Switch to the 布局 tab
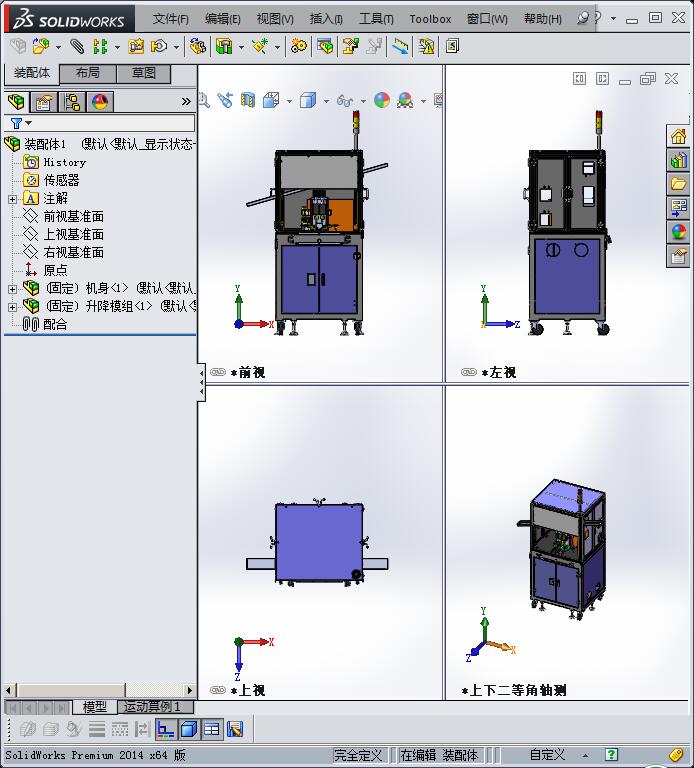 coord(88,73)
